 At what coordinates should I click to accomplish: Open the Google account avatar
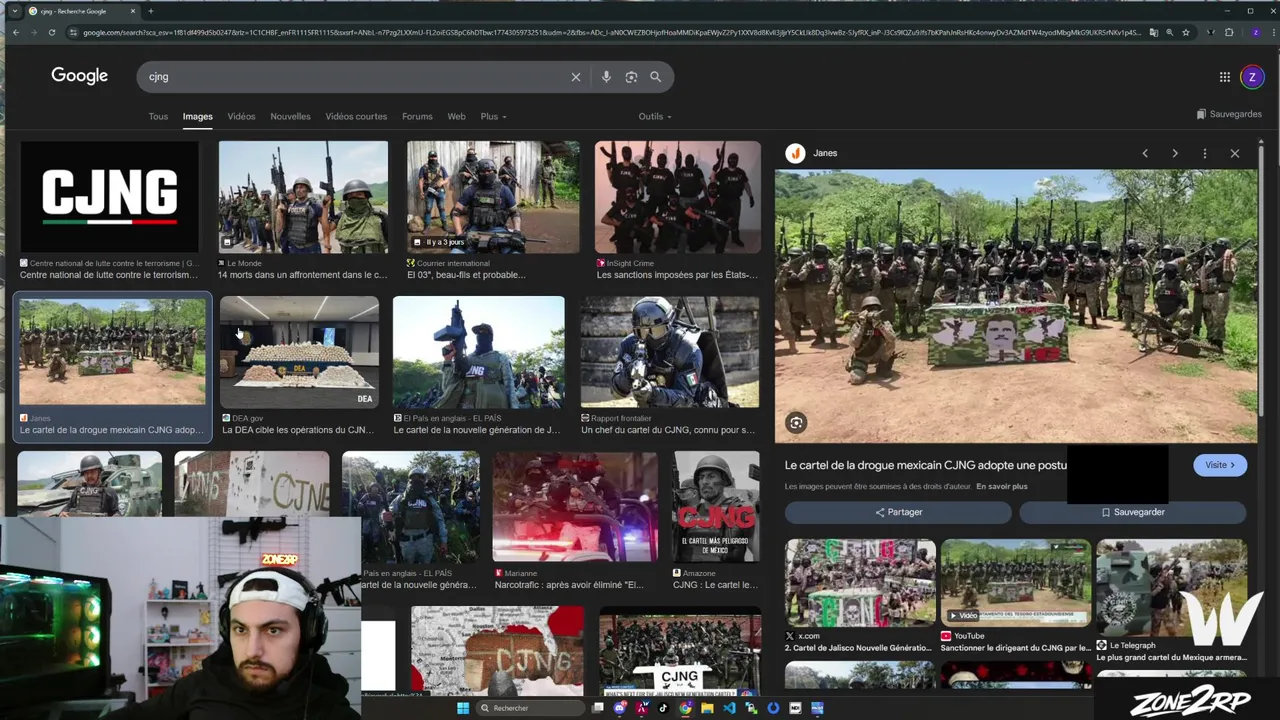coord(1251,77)
